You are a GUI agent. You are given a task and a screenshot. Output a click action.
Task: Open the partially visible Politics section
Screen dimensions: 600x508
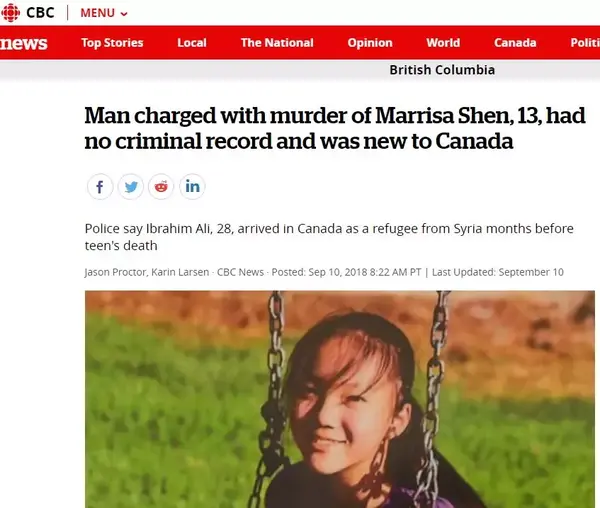click(585, 42)
